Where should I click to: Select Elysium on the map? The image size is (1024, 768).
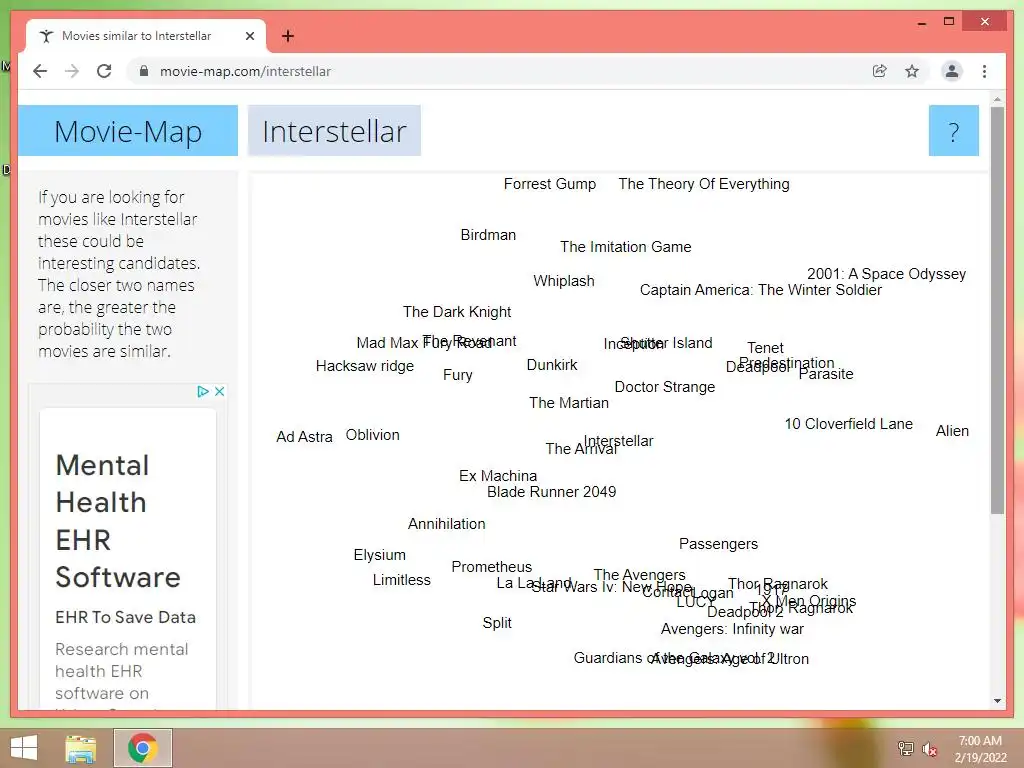coord(379,555)
